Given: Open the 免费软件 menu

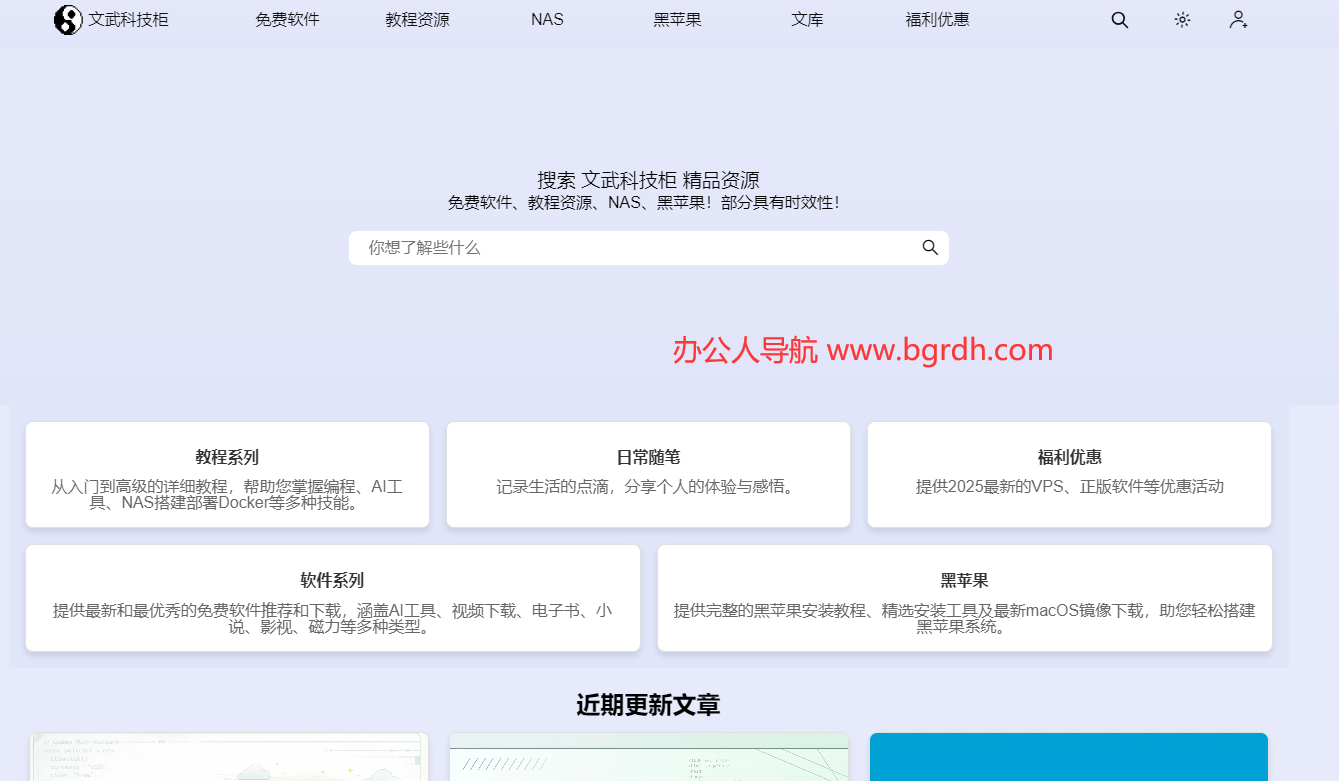Looking at the screenshot, I should [x=287, y=19].
